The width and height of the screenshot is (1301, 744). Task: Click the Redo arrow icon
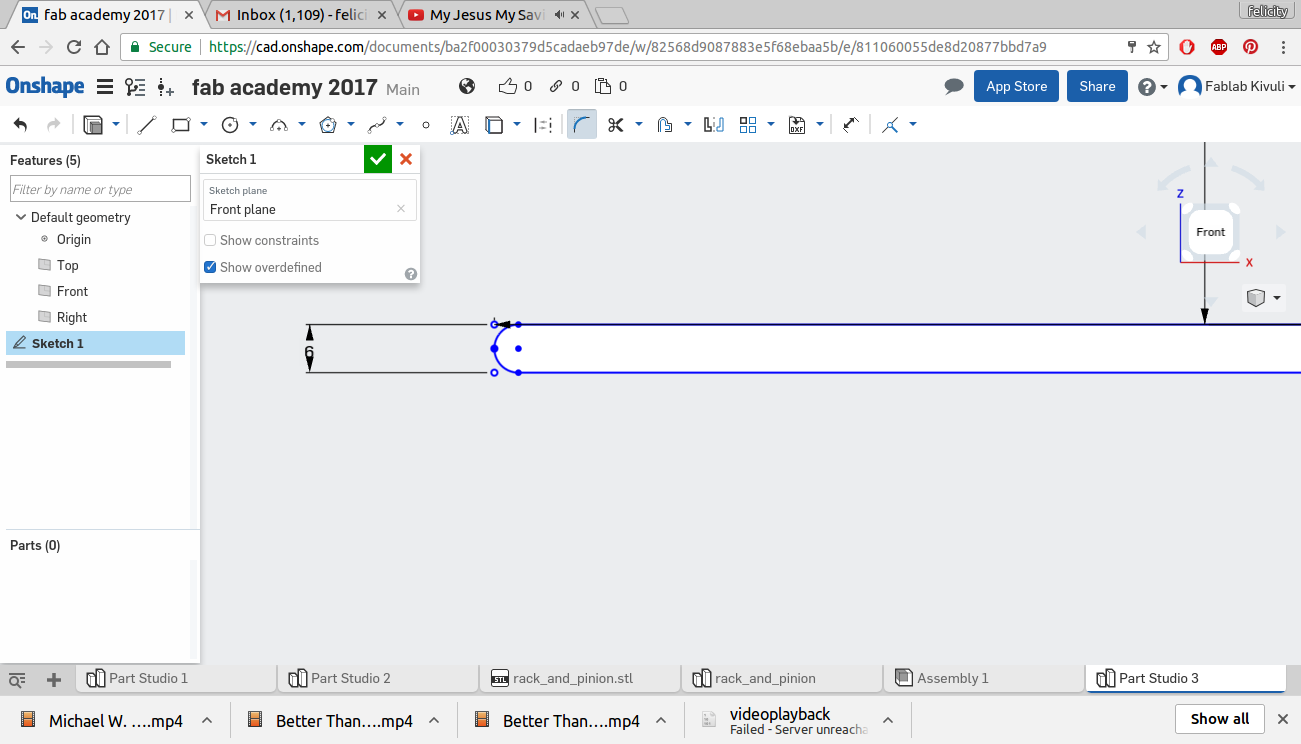(x=53, y=125)
